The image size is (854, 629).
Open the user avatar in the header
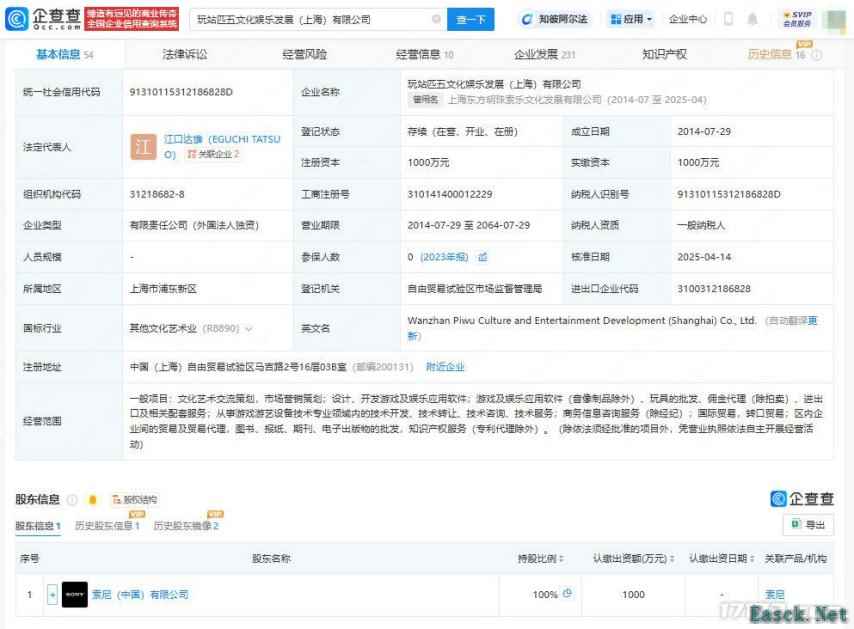tap(833, 20)
